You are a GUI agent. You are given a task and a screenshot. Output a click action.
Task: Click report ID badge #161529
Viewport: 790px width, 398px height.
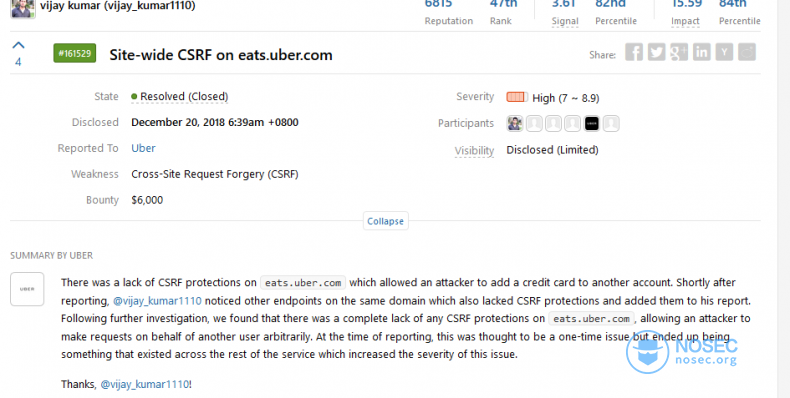pyautogui.click(x=75, y=53)
